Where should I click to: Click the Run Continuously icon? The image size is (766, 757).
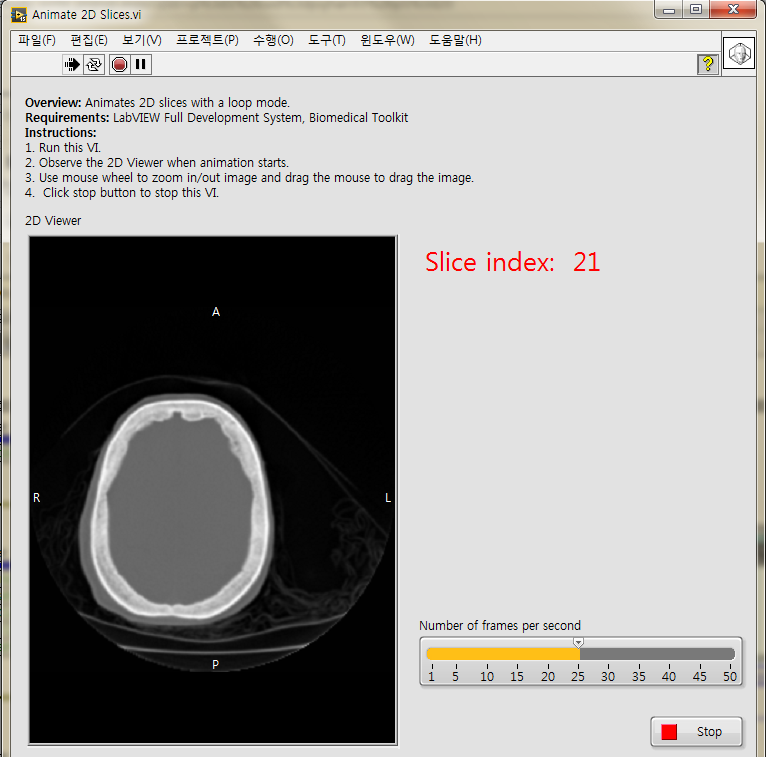coord(94,64)
